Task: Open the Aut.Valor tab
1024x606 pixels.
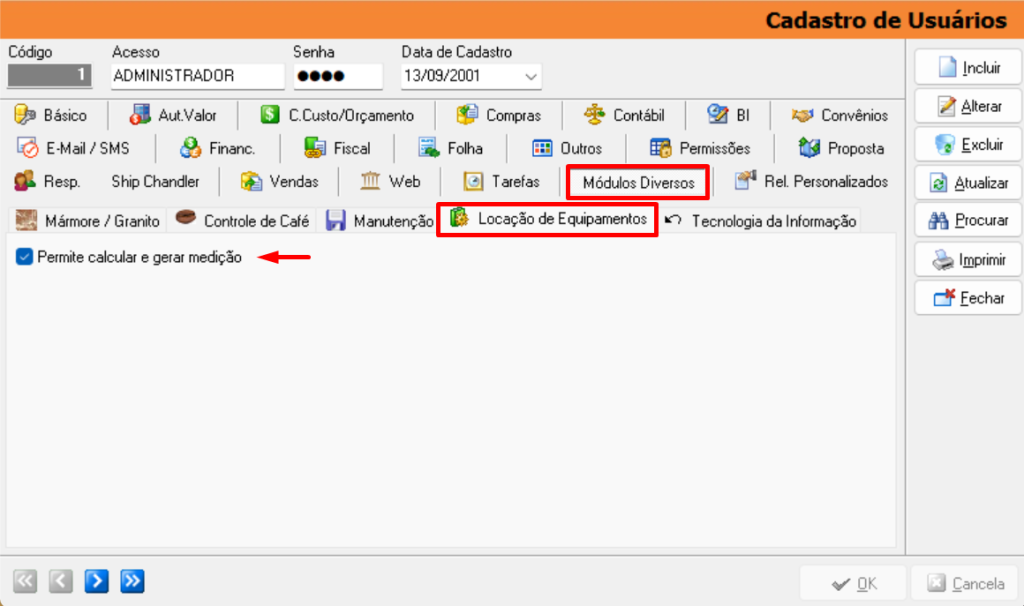Action: click(x=173, y=116)
